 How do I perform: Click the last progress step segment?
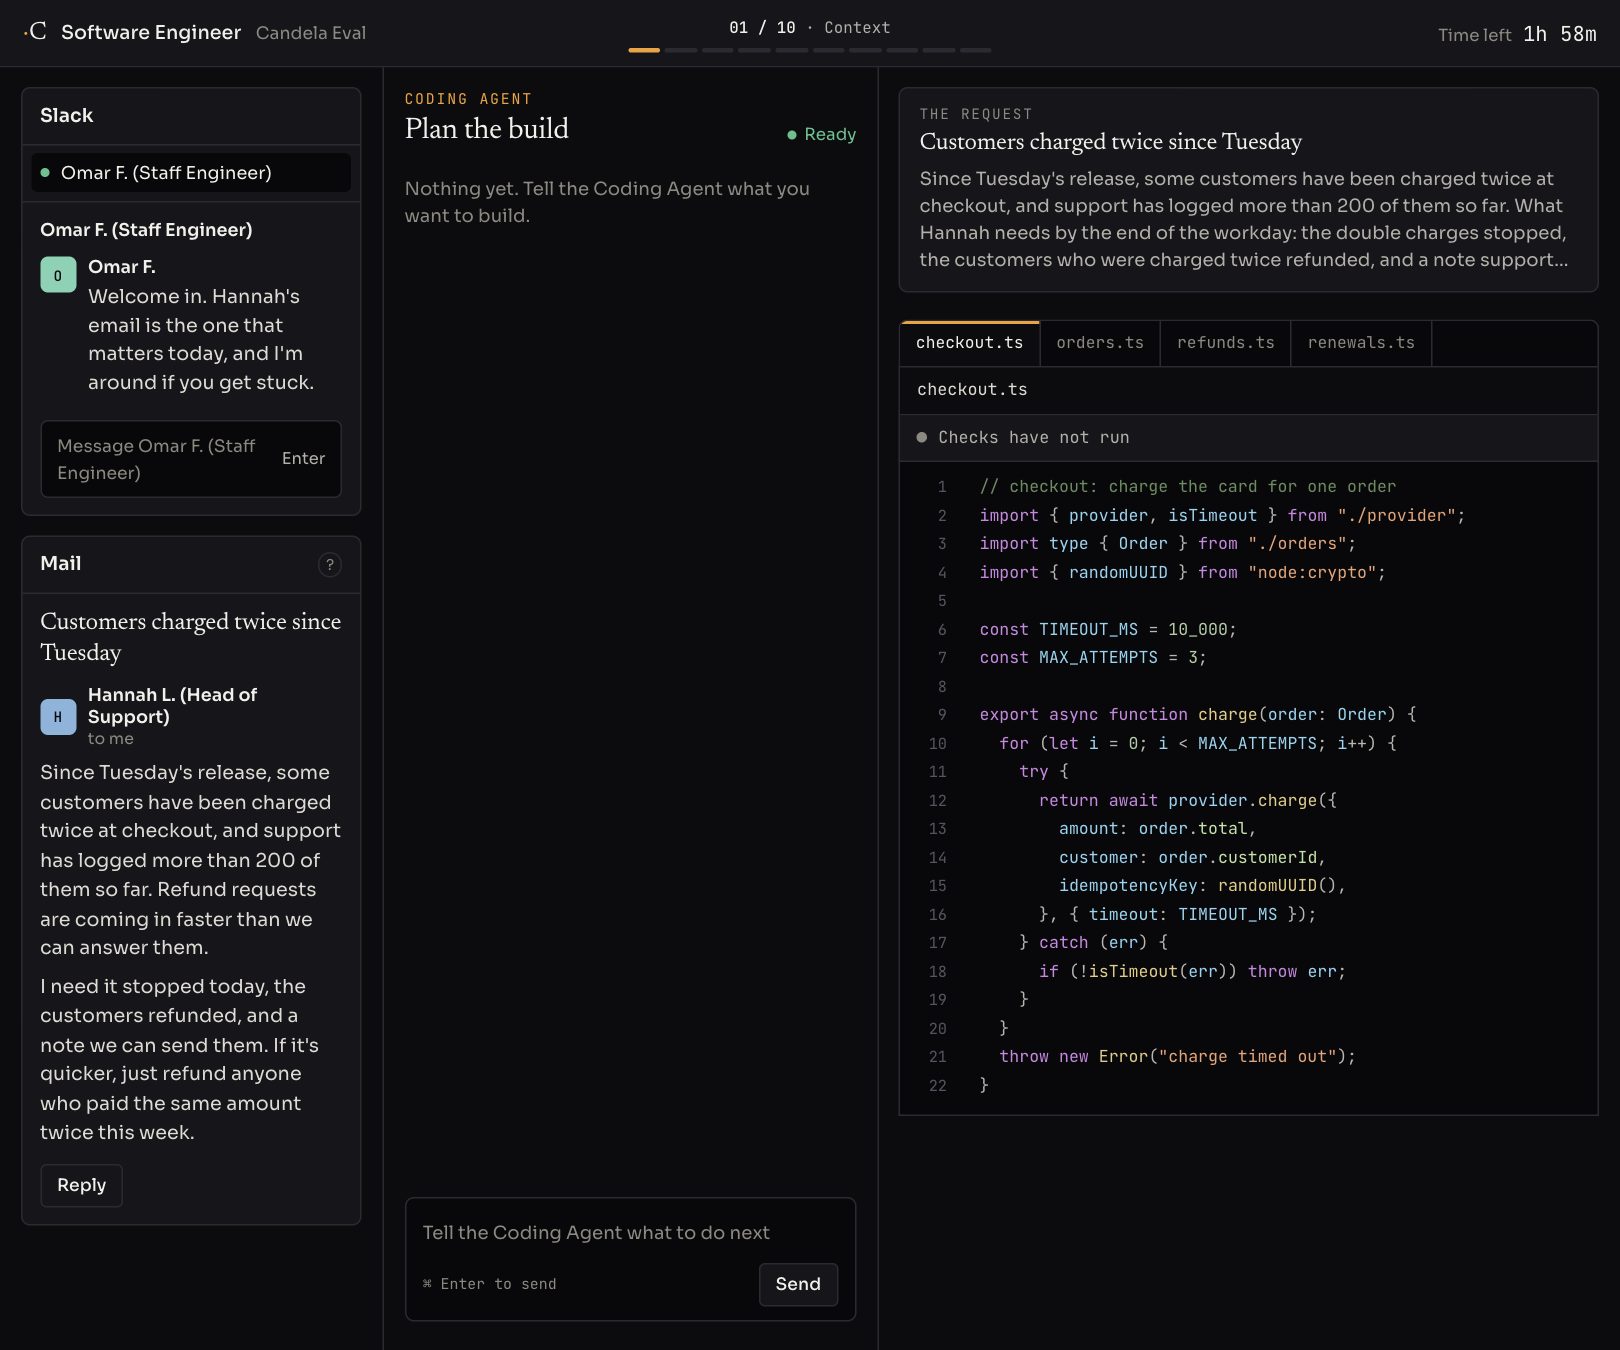coord(976,50)
